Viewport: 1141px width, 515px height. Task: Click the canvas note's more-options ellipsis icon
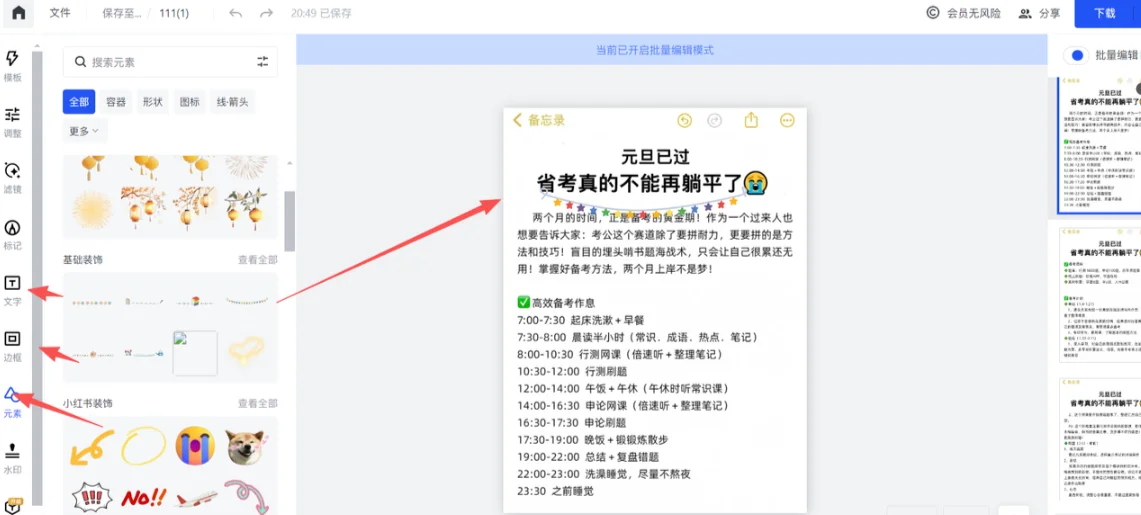pos(787,121)
